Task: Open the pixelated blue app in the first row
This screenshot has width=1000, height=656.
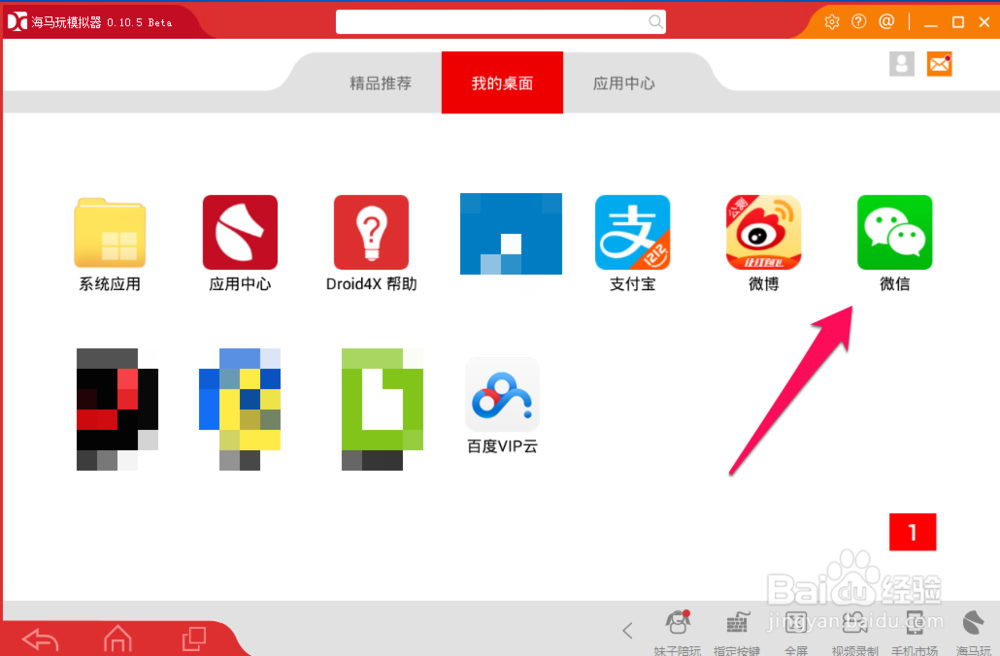Action: coord(511,234)
